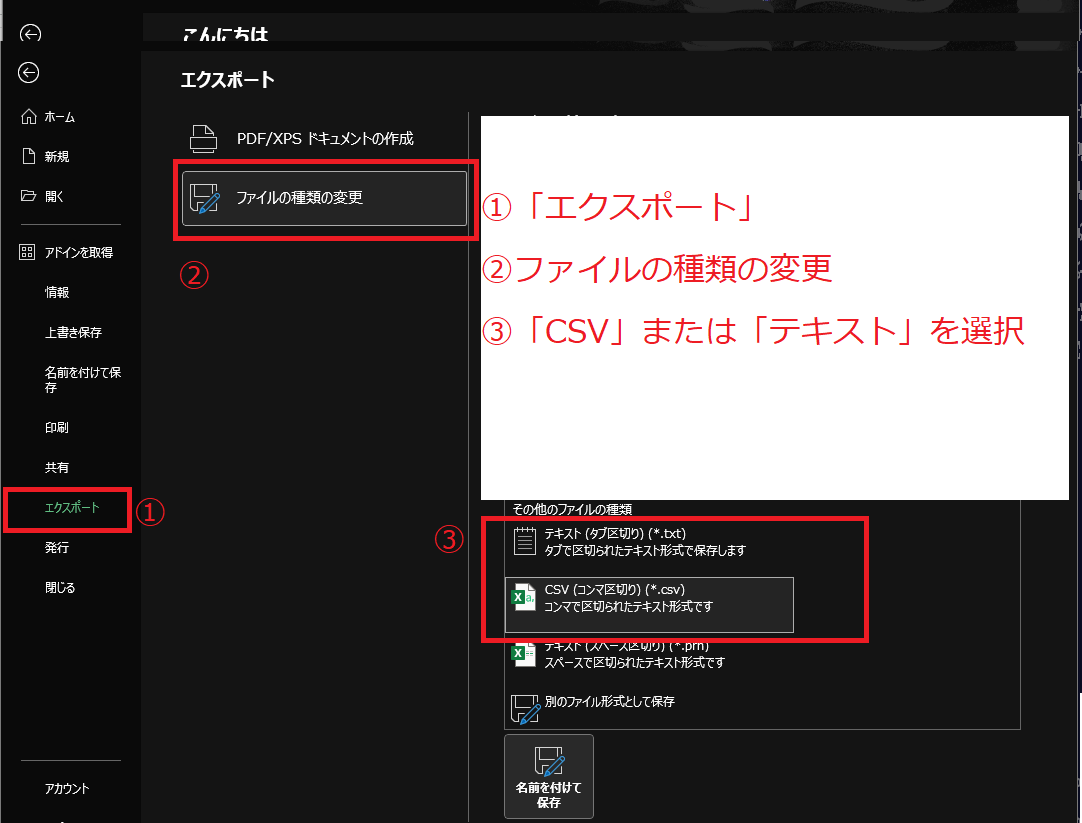Open the 印刷 page
1082x823 pixels.
point(57,428)
